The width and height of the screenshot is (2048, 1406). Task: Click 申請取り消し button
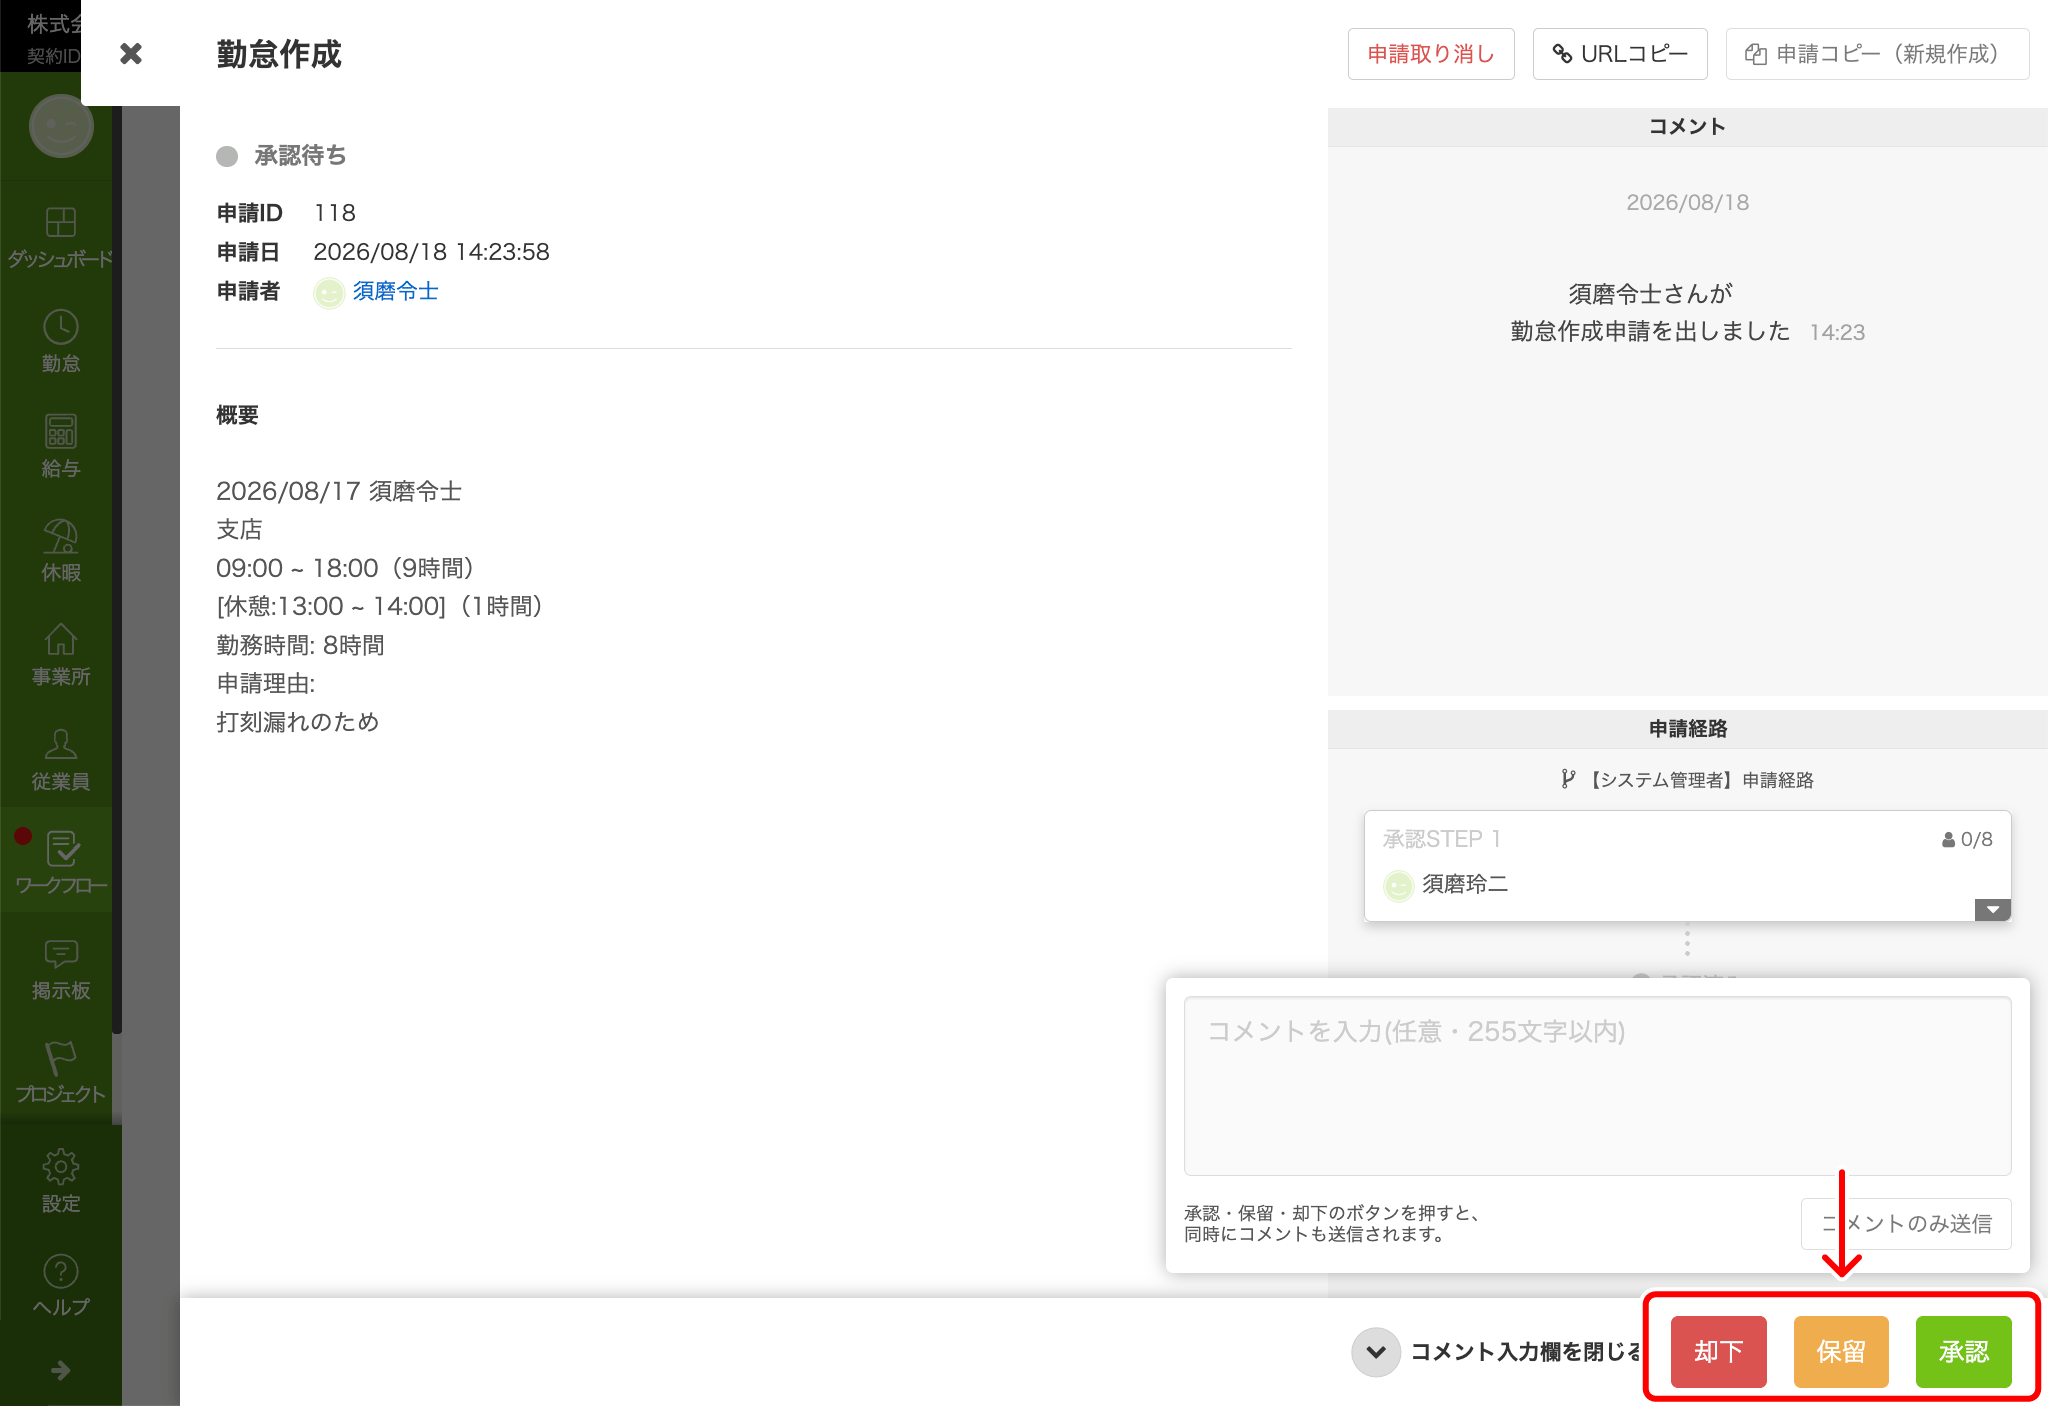tap(1431, 54)
